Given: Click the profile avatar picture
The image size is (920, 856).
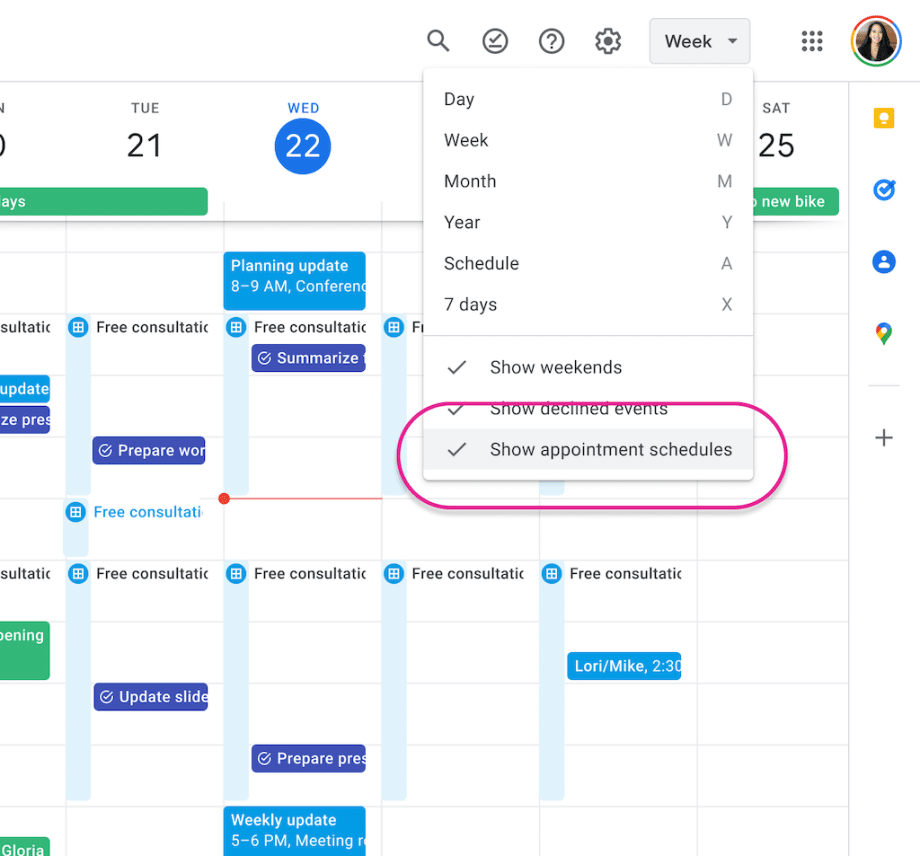Looking at the screenshot, I should 876,41.
